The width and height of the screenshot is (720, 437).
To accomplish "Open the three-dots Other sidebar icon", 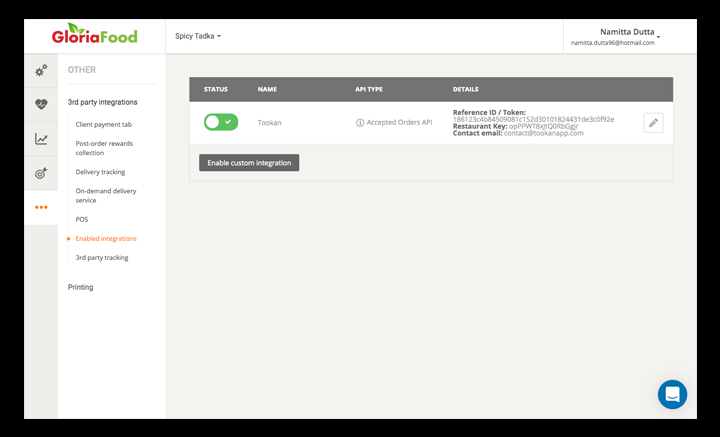I will pos(41,207).
